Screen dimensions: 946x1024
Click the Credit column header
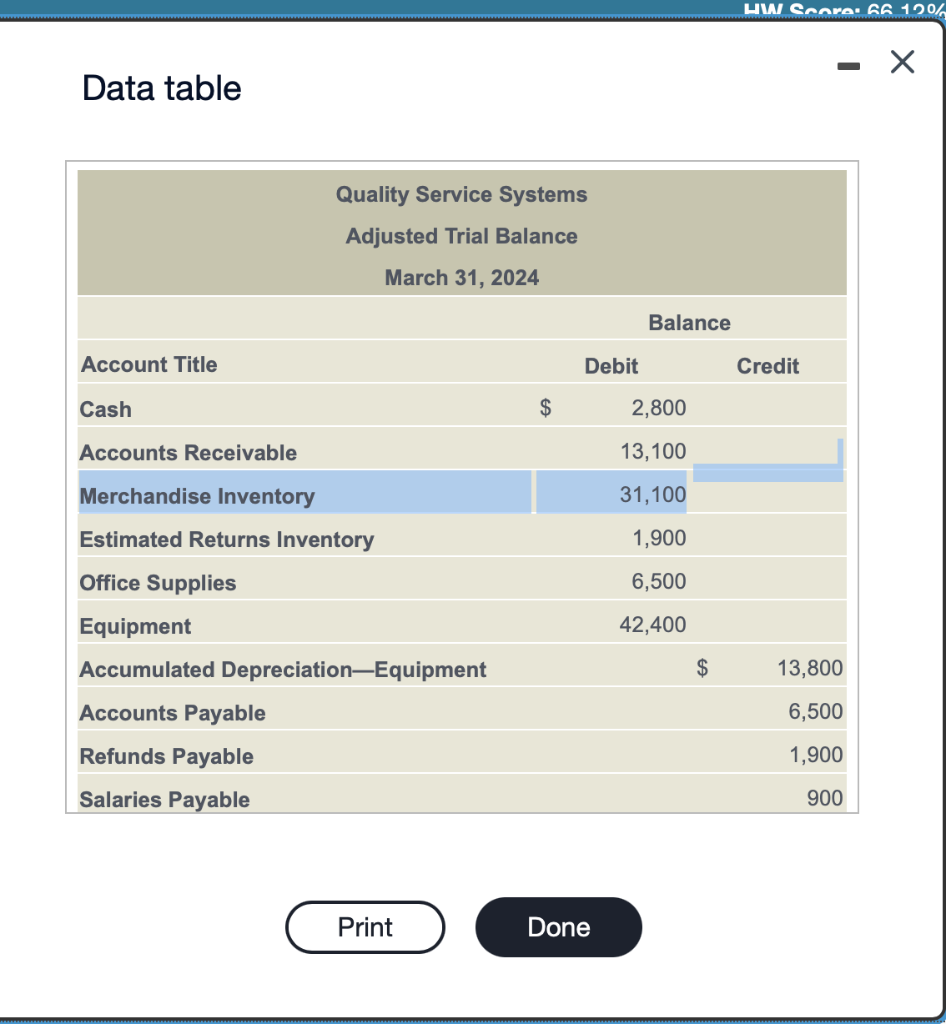pos(768,365)
